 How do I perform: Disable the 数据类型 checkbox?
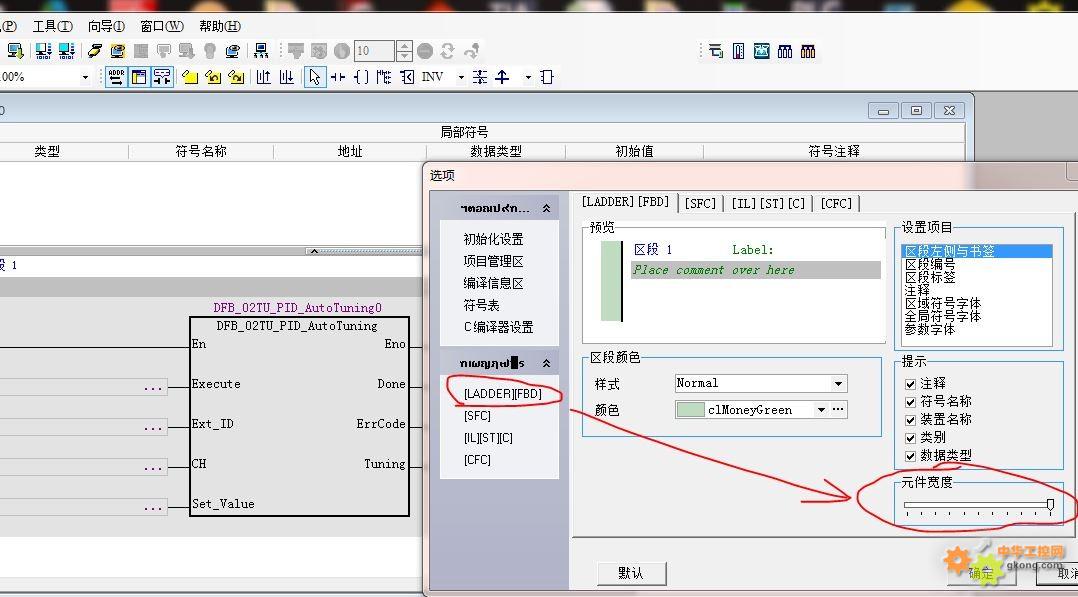click(x=910, y=455)
